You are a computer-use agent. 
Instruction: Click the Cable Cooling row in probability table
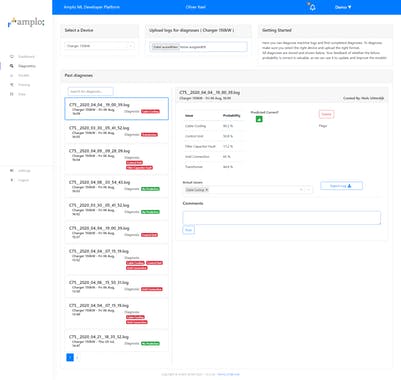tap(213, 126)
